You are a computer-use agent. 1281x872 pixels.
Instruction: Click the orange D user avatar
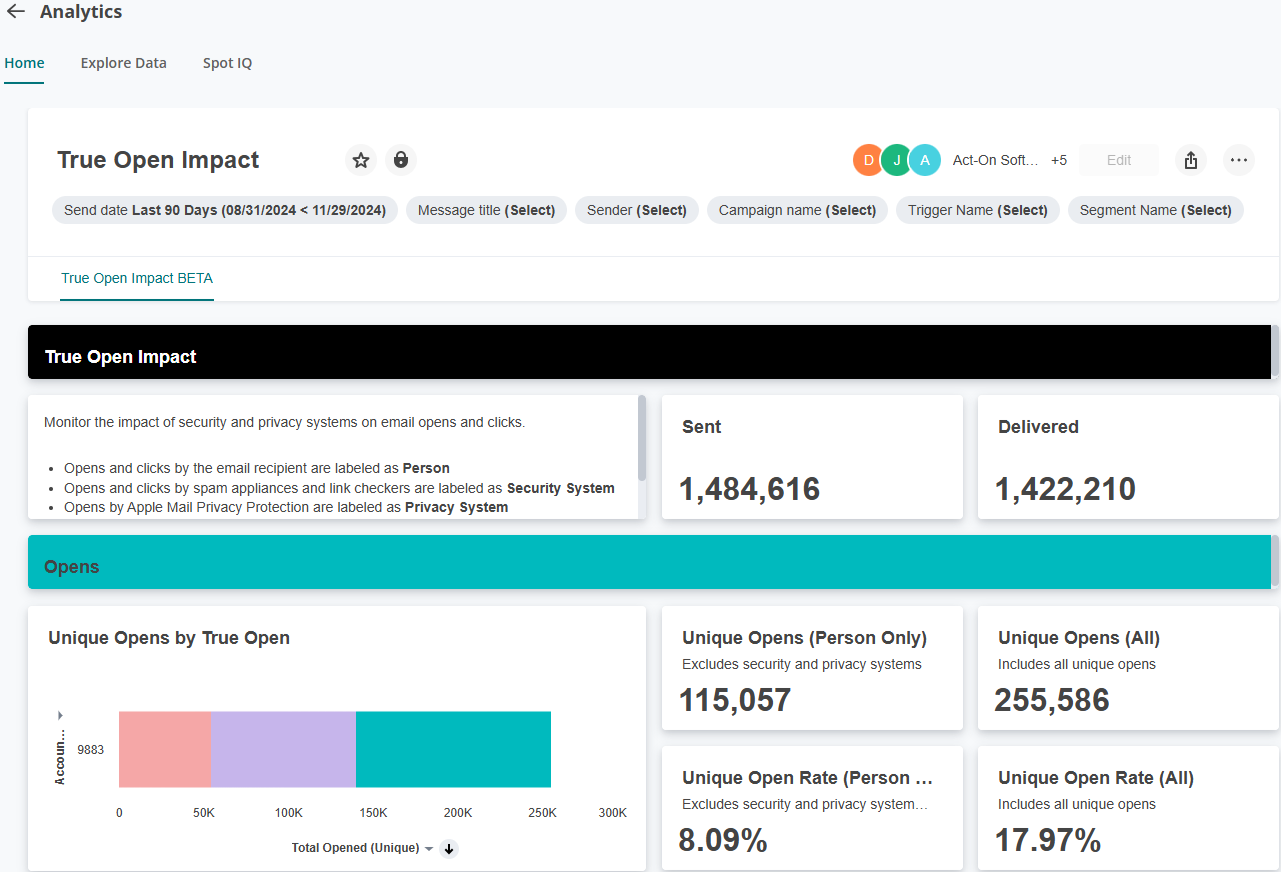[868, 160]
